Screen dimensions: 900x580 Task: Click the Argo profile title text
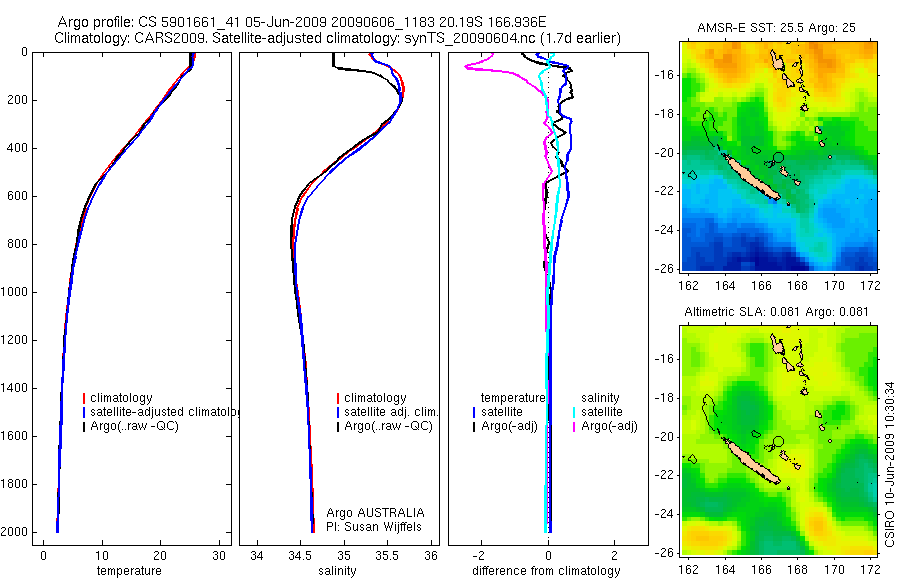(x=302, y=22)
